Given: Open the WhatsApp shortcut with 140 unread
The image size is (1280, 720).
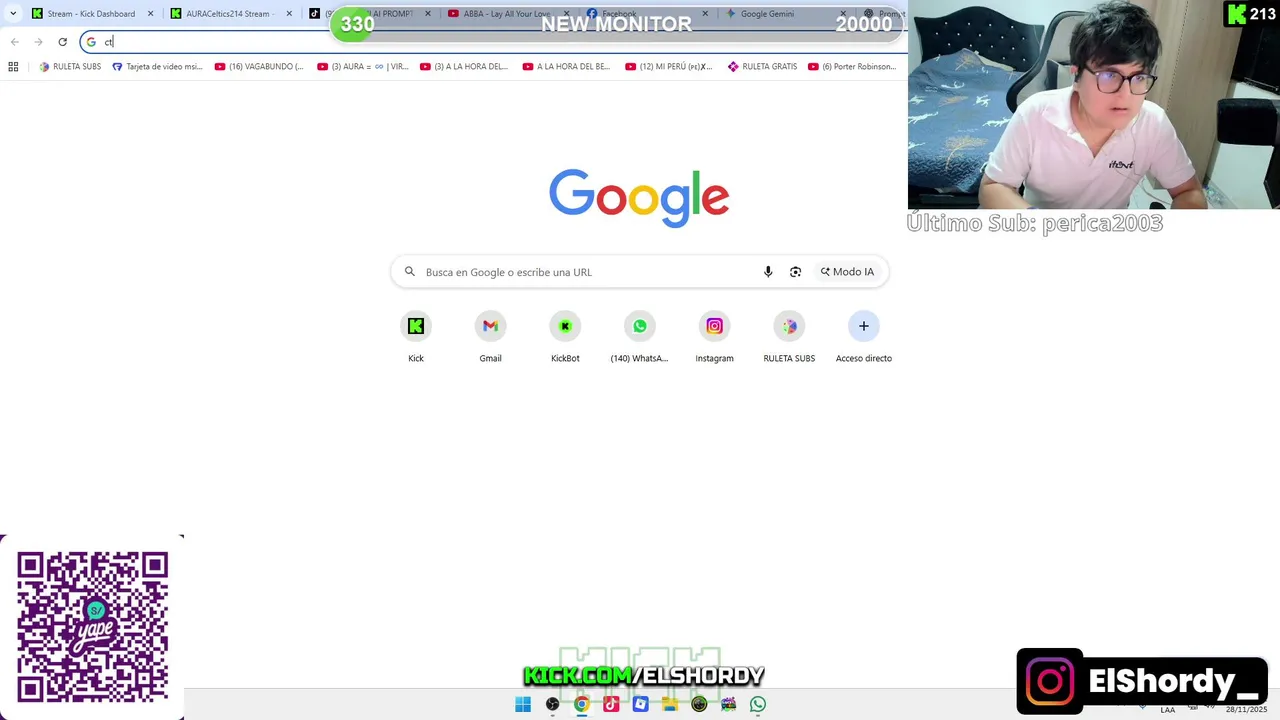Looking at the screenshot, I should [x=640, y=337].
